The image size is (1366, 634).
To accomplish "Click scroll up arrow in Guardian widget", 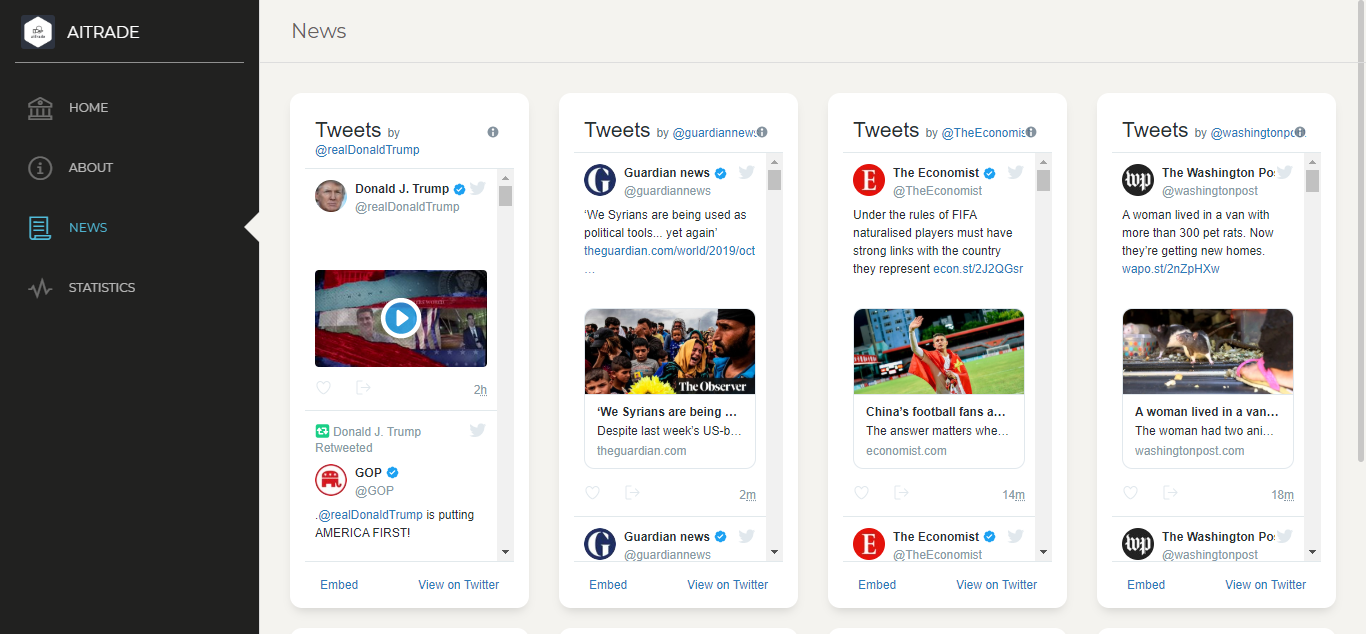I will pyautogui.click(x=774, y=162).
